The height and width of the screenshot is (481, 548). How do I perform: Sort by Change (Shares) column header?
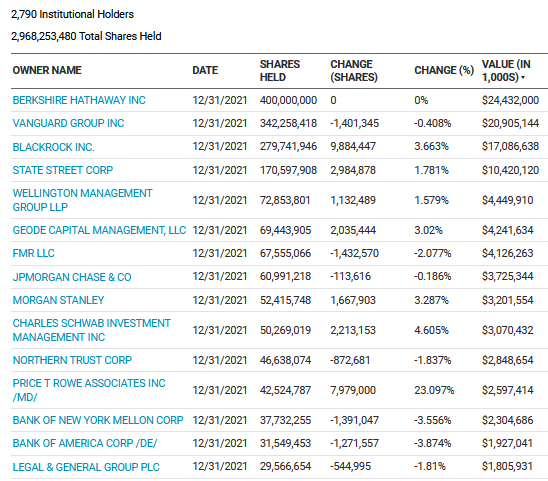pos(354,71)
